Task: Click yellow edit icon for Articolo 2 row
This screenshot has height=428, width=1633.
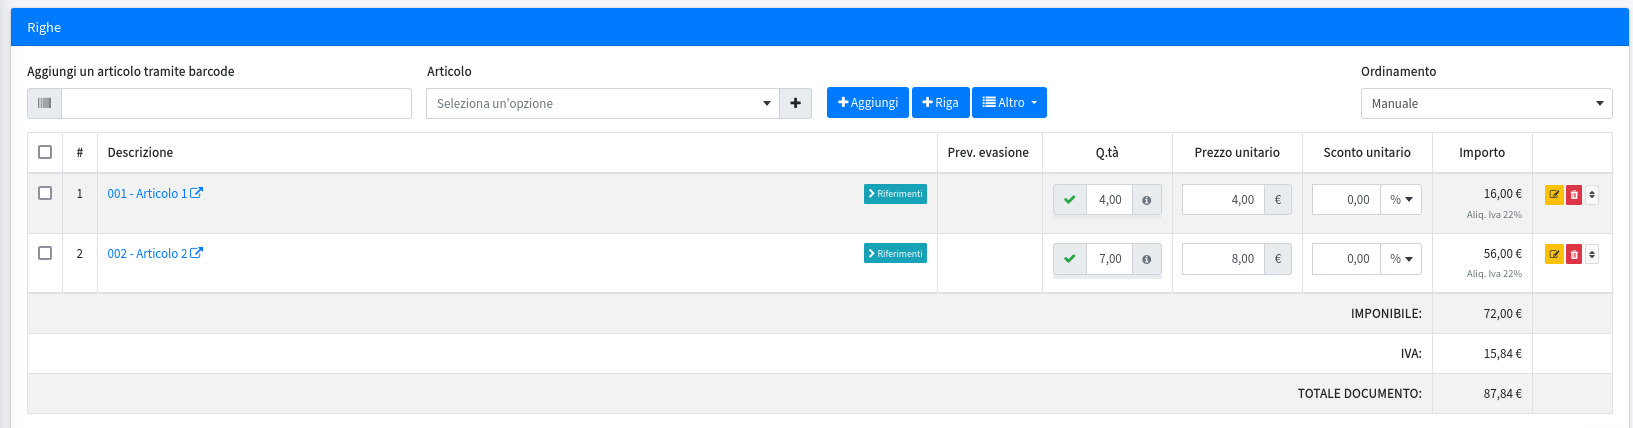Action: pos(1553,254)
